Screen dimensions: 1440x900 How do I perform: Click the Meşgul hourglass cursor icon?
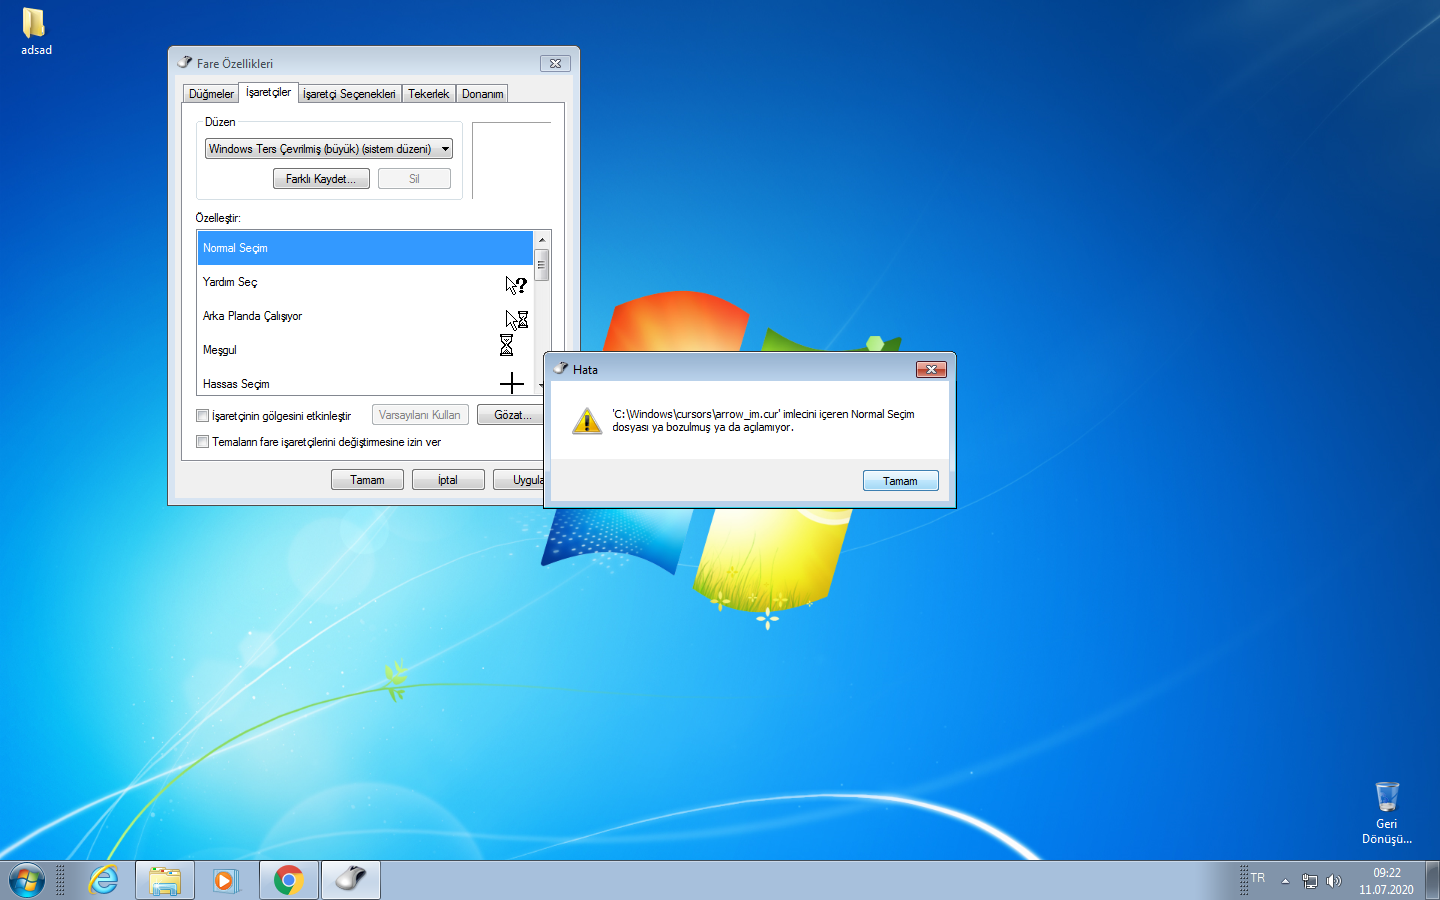point(506,345)
